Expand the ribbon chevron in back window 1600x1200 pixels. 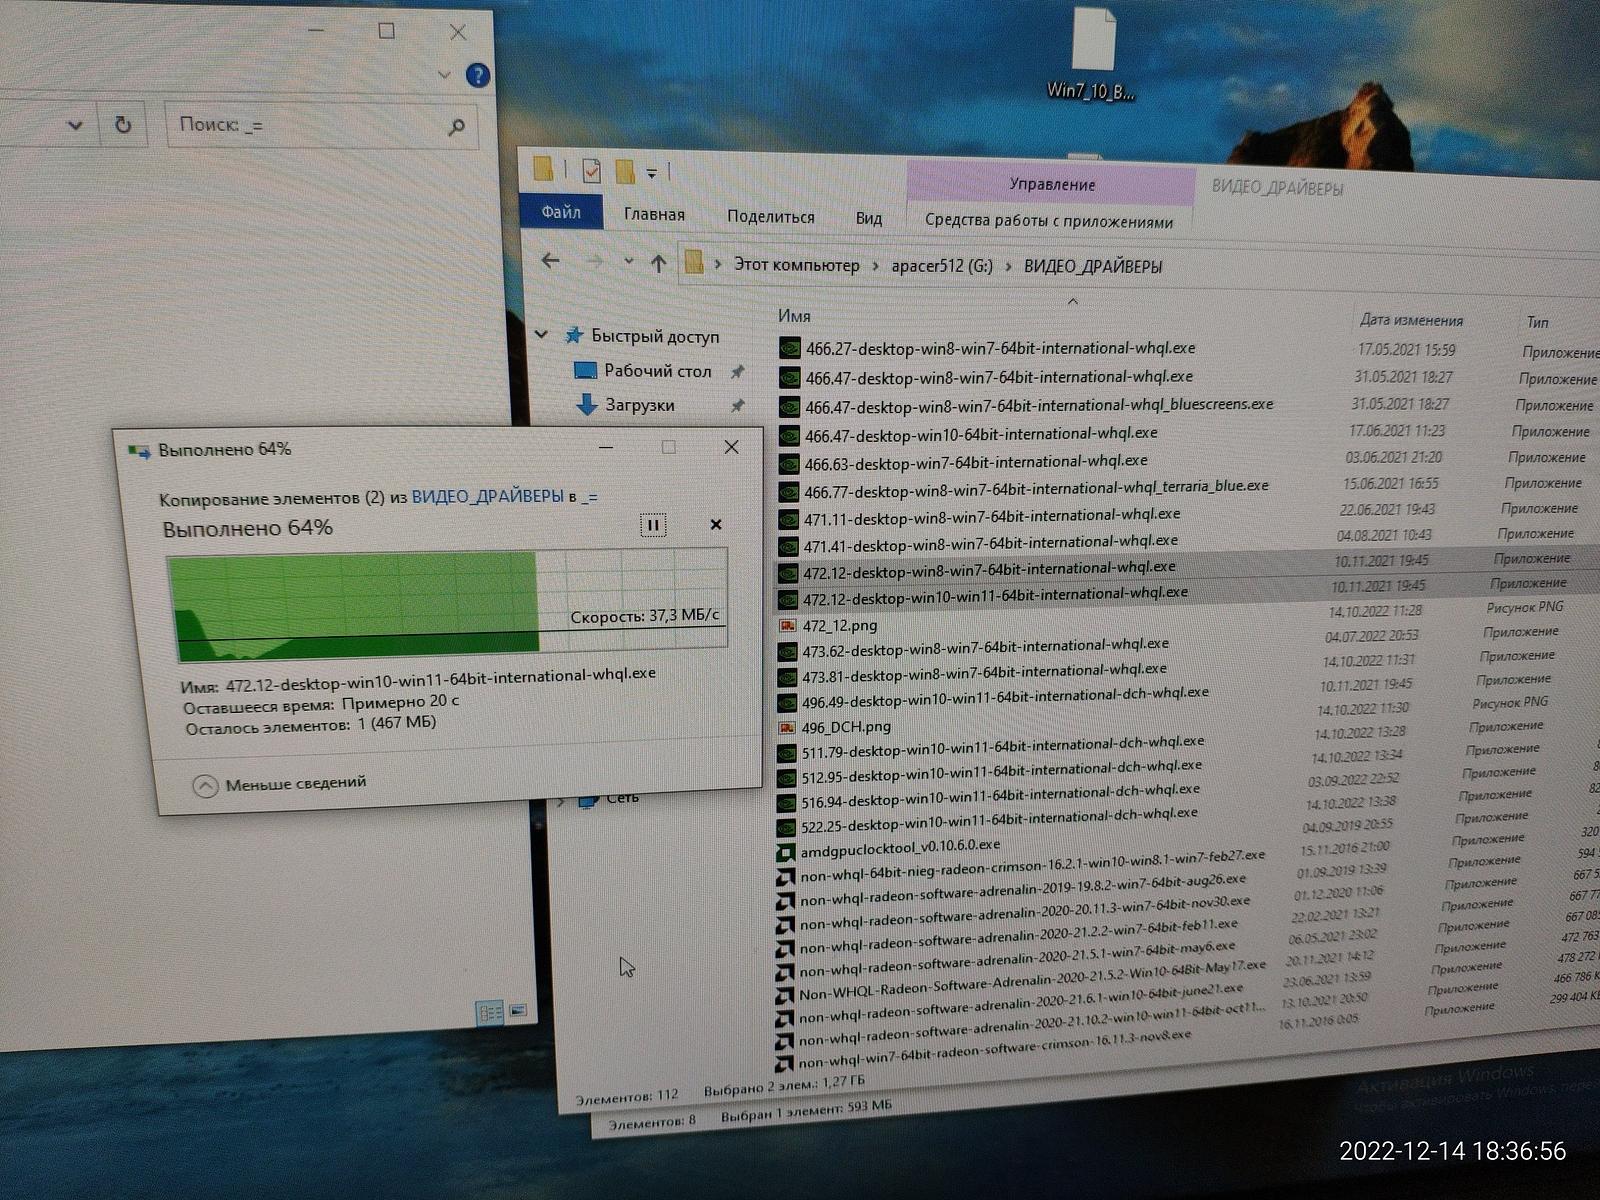444,75
